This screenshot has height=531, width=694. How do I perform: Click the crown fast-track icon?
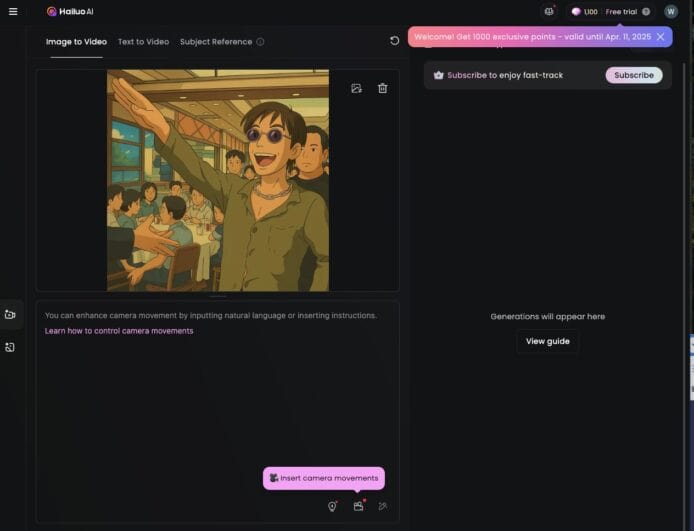(x=438, y=75)
